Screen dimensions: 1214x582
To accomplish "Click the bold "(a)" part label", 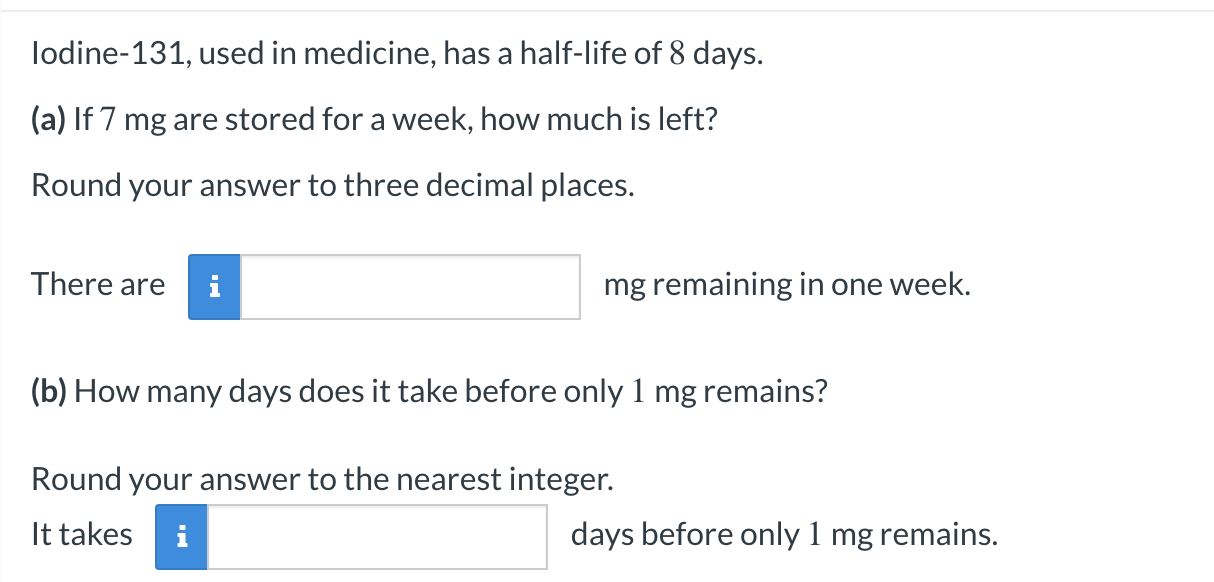I will 49,121.
